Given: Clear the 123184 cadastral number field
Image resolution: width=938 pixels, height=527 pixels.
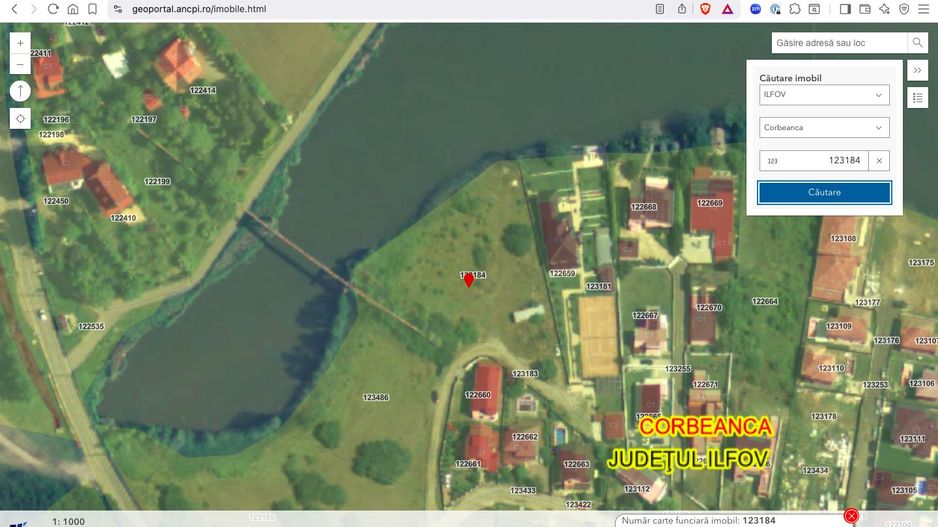Looking at the screenshot, I should click(x=879, y=160).
